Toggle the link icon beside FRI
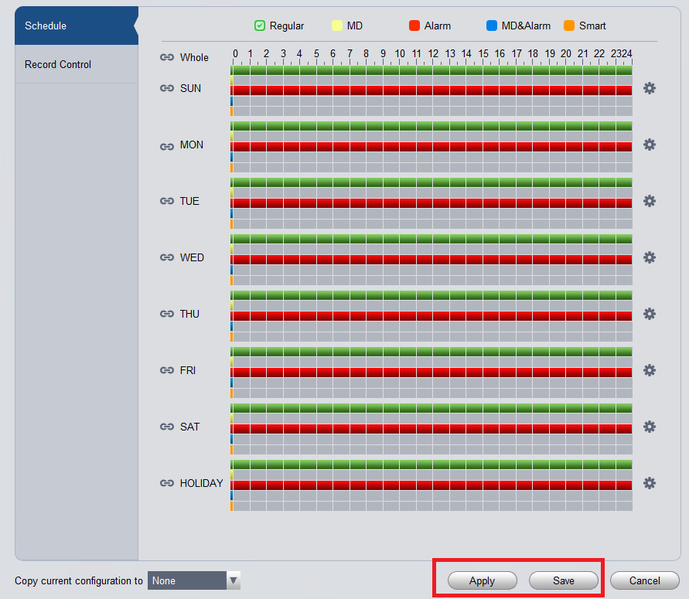Viewport: 689px width, 599px height. (x=167, y=370)
